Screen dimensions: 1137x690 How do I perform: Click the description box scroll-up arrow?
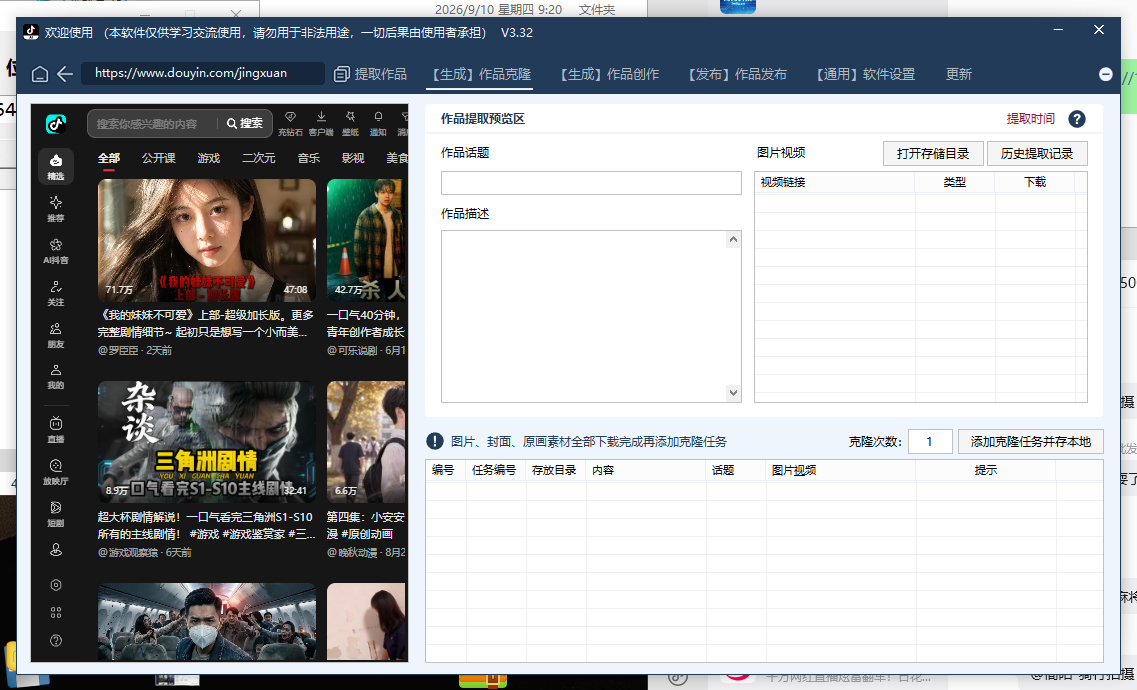point(734,239)
